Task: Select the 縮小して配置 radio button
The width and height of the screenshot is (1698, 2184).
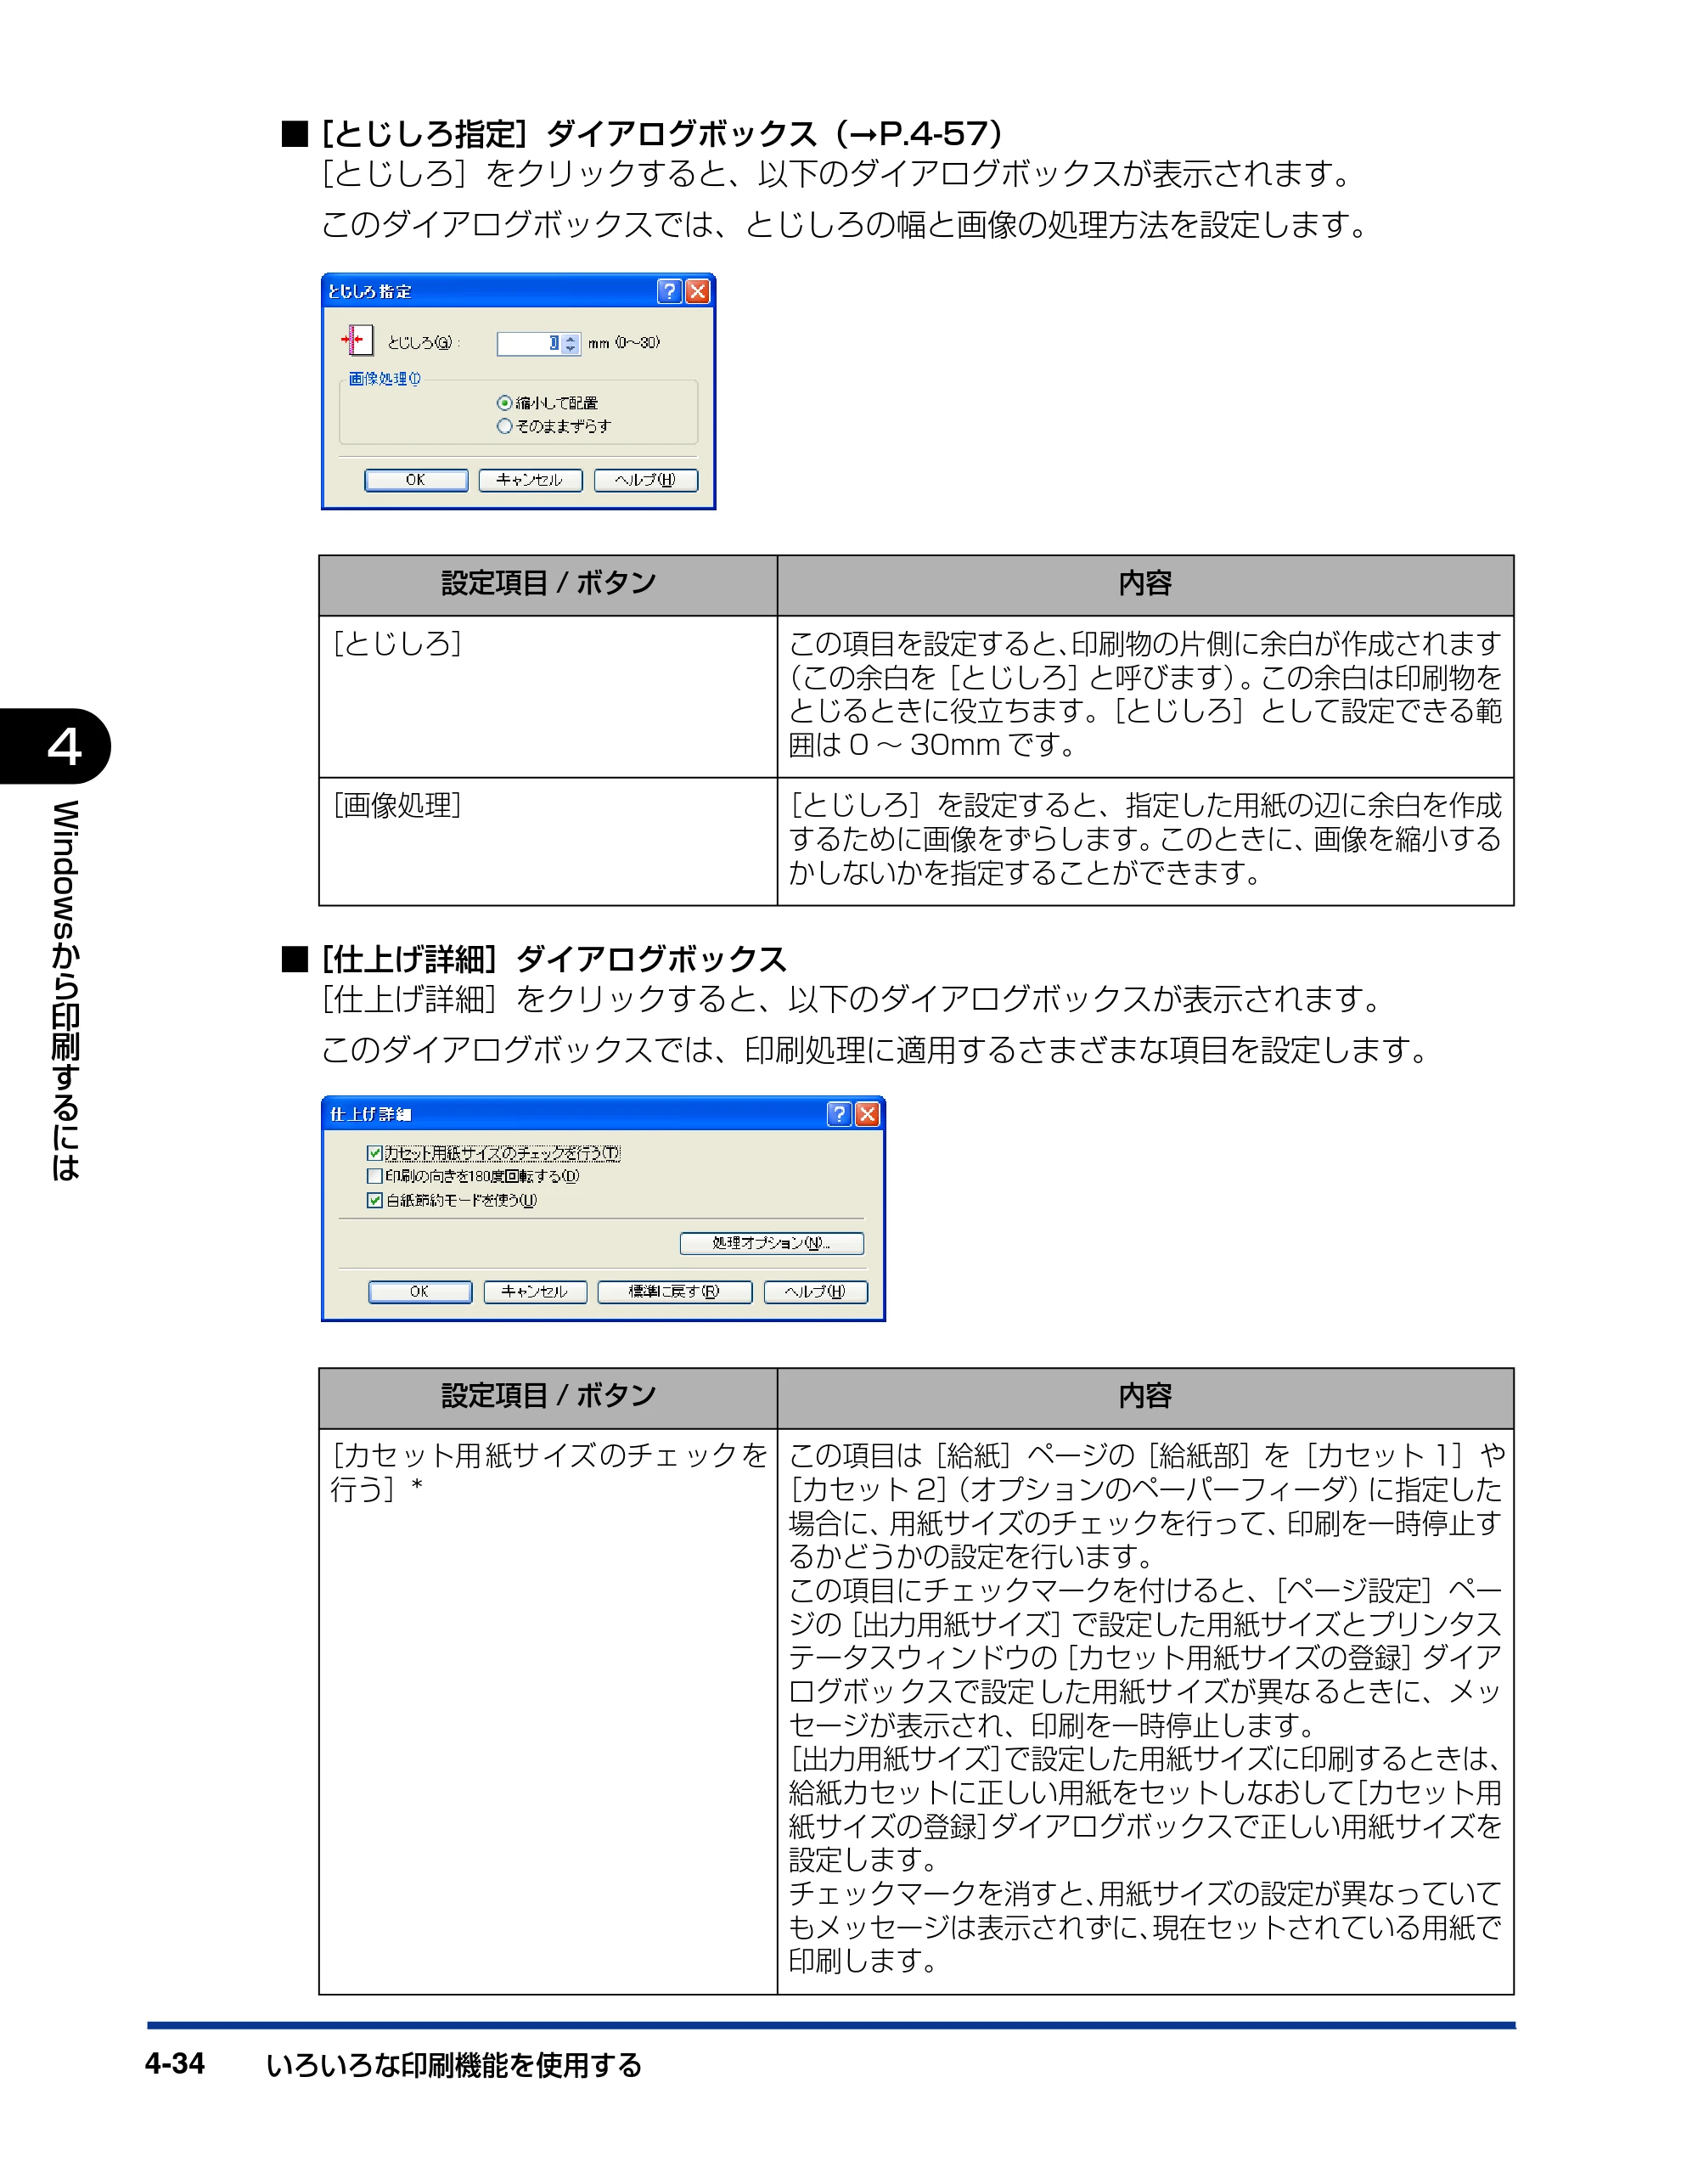Action: point(504,403)
